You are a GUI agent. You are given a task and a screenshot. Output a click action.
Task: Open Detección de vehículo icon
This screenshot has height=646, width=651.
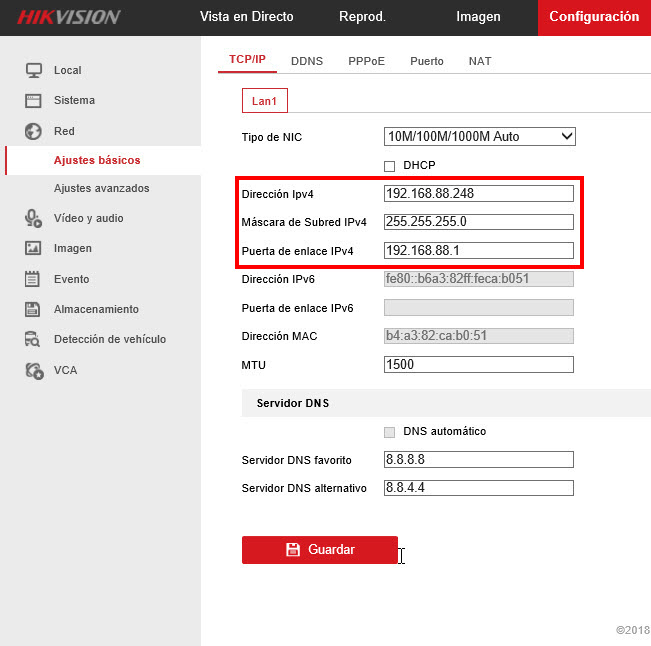[32, 339]
